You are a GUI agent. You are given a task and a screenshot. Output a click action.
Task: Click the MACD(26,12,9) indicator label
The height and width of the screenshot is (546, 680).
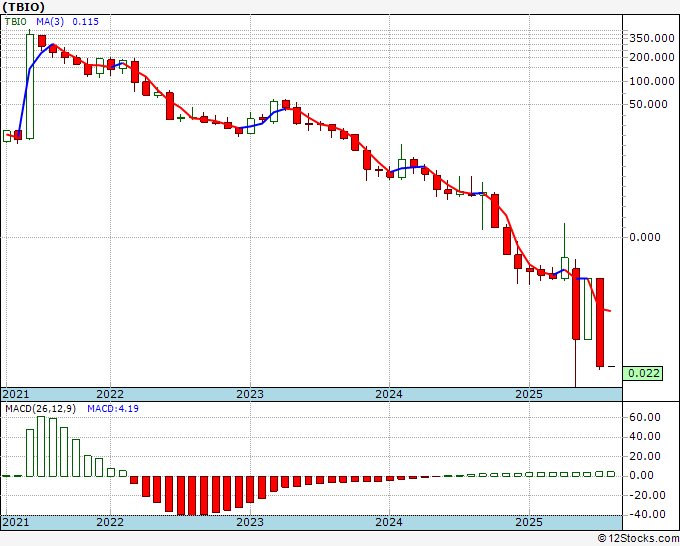40,409
